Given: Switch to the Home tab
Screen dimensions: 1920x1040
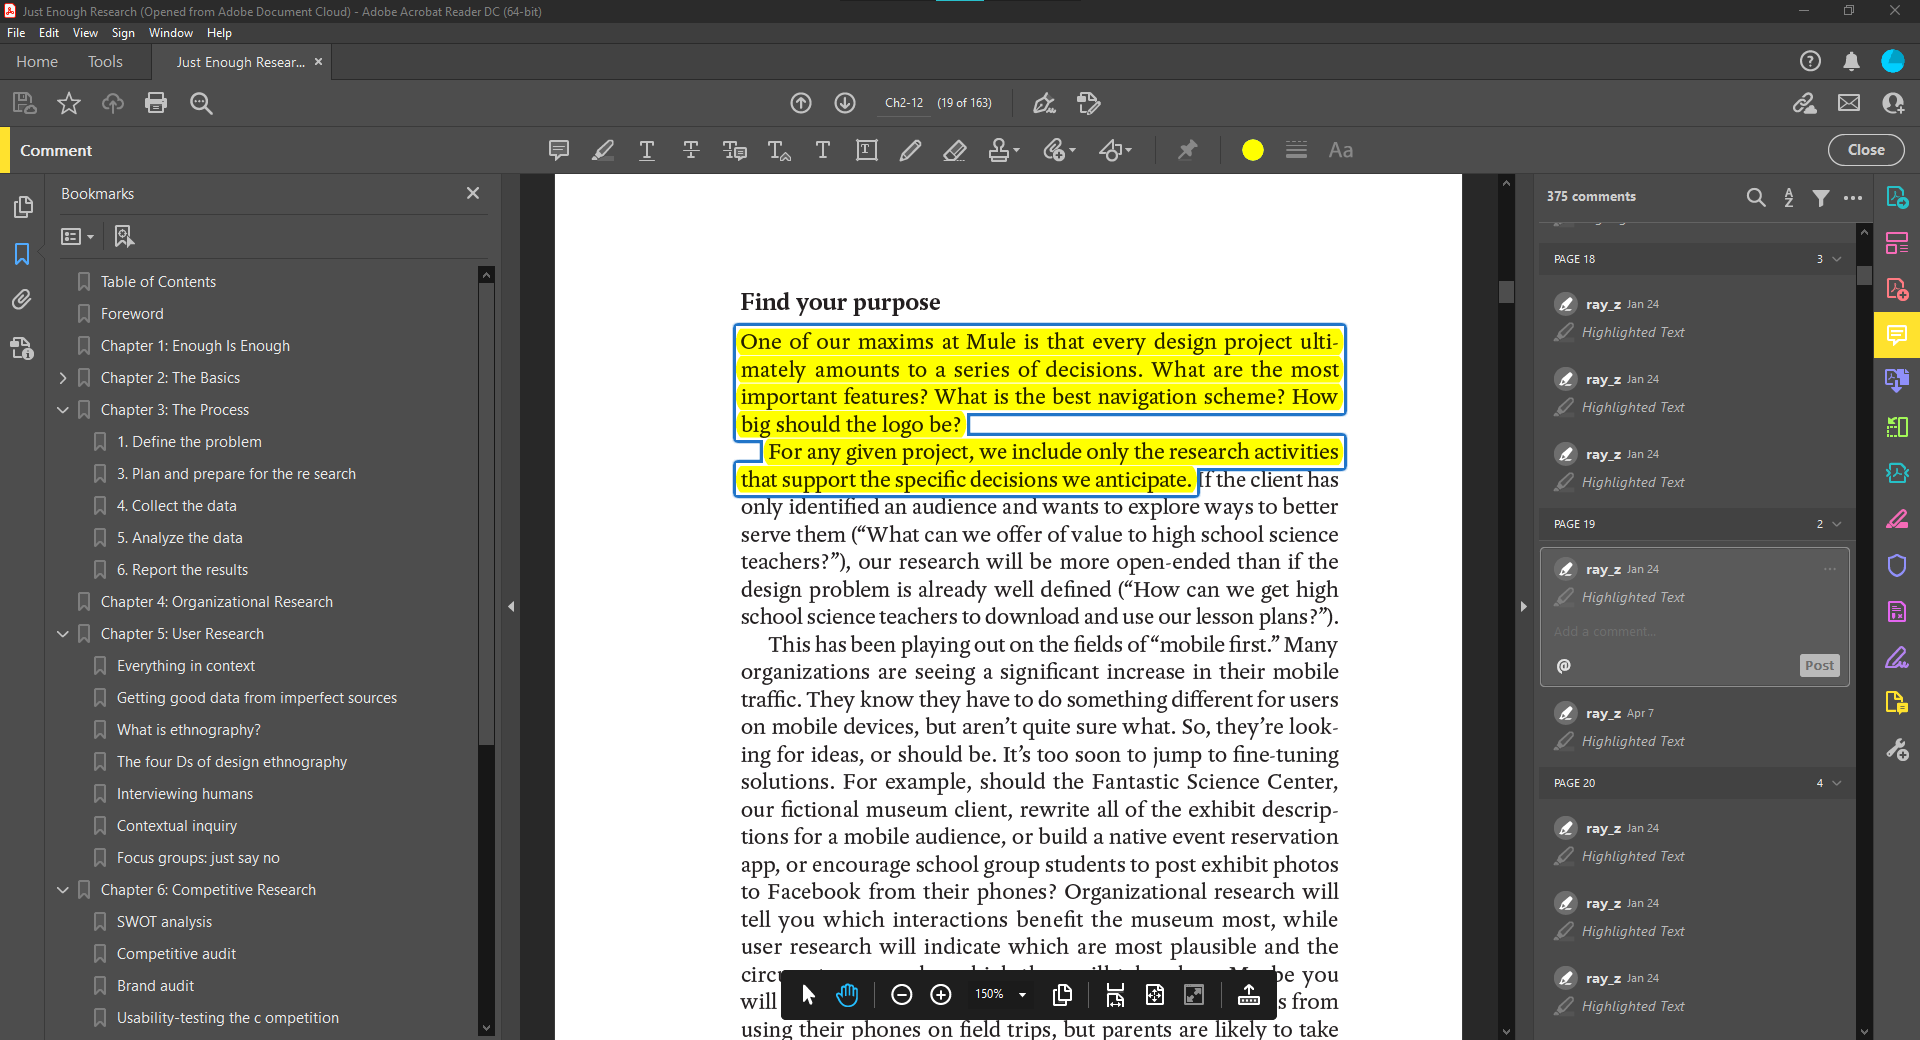Looking at the screenshot, I should click(37, 62).
